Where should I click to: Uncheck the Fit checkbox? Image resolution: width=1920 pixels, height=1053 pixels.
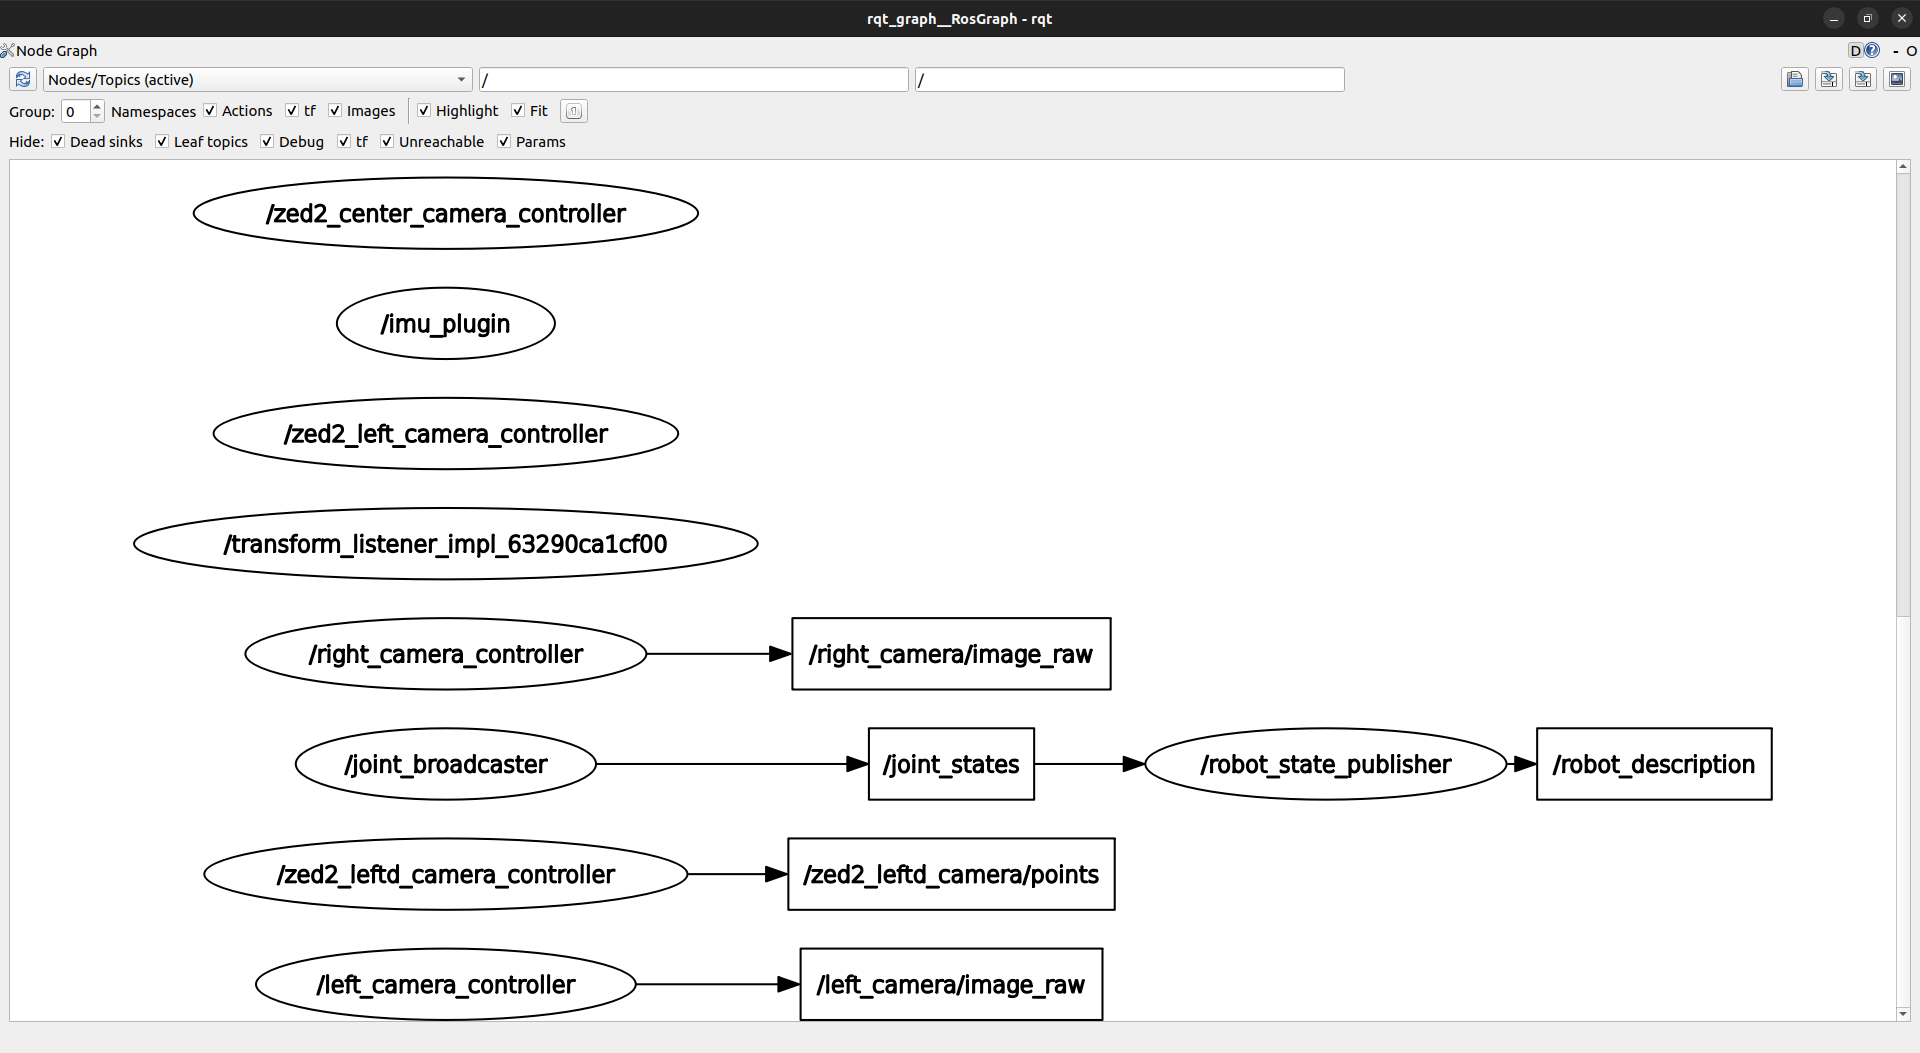pos(518,110)
